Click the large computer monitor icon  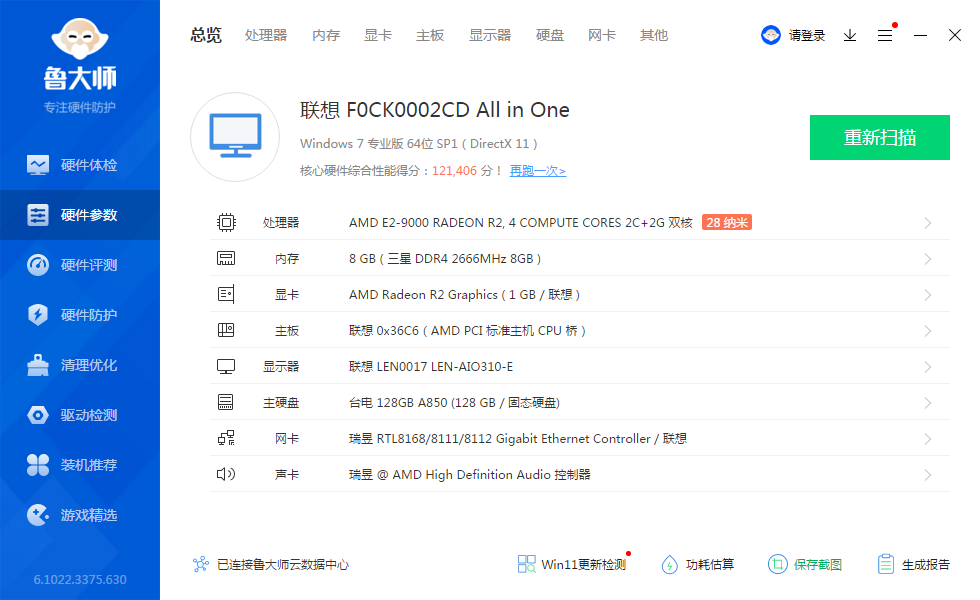(235, 137)
